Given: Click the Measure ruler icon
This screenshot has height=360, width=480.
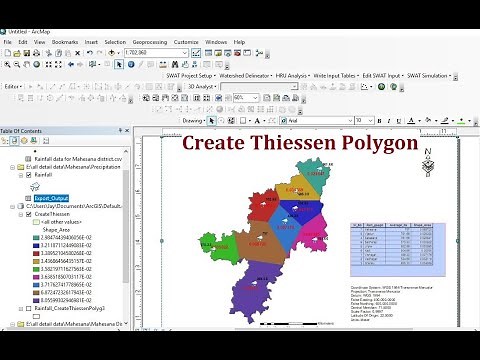Looking at the screenshot, I should pyautogui.click(x=163, y=64).
